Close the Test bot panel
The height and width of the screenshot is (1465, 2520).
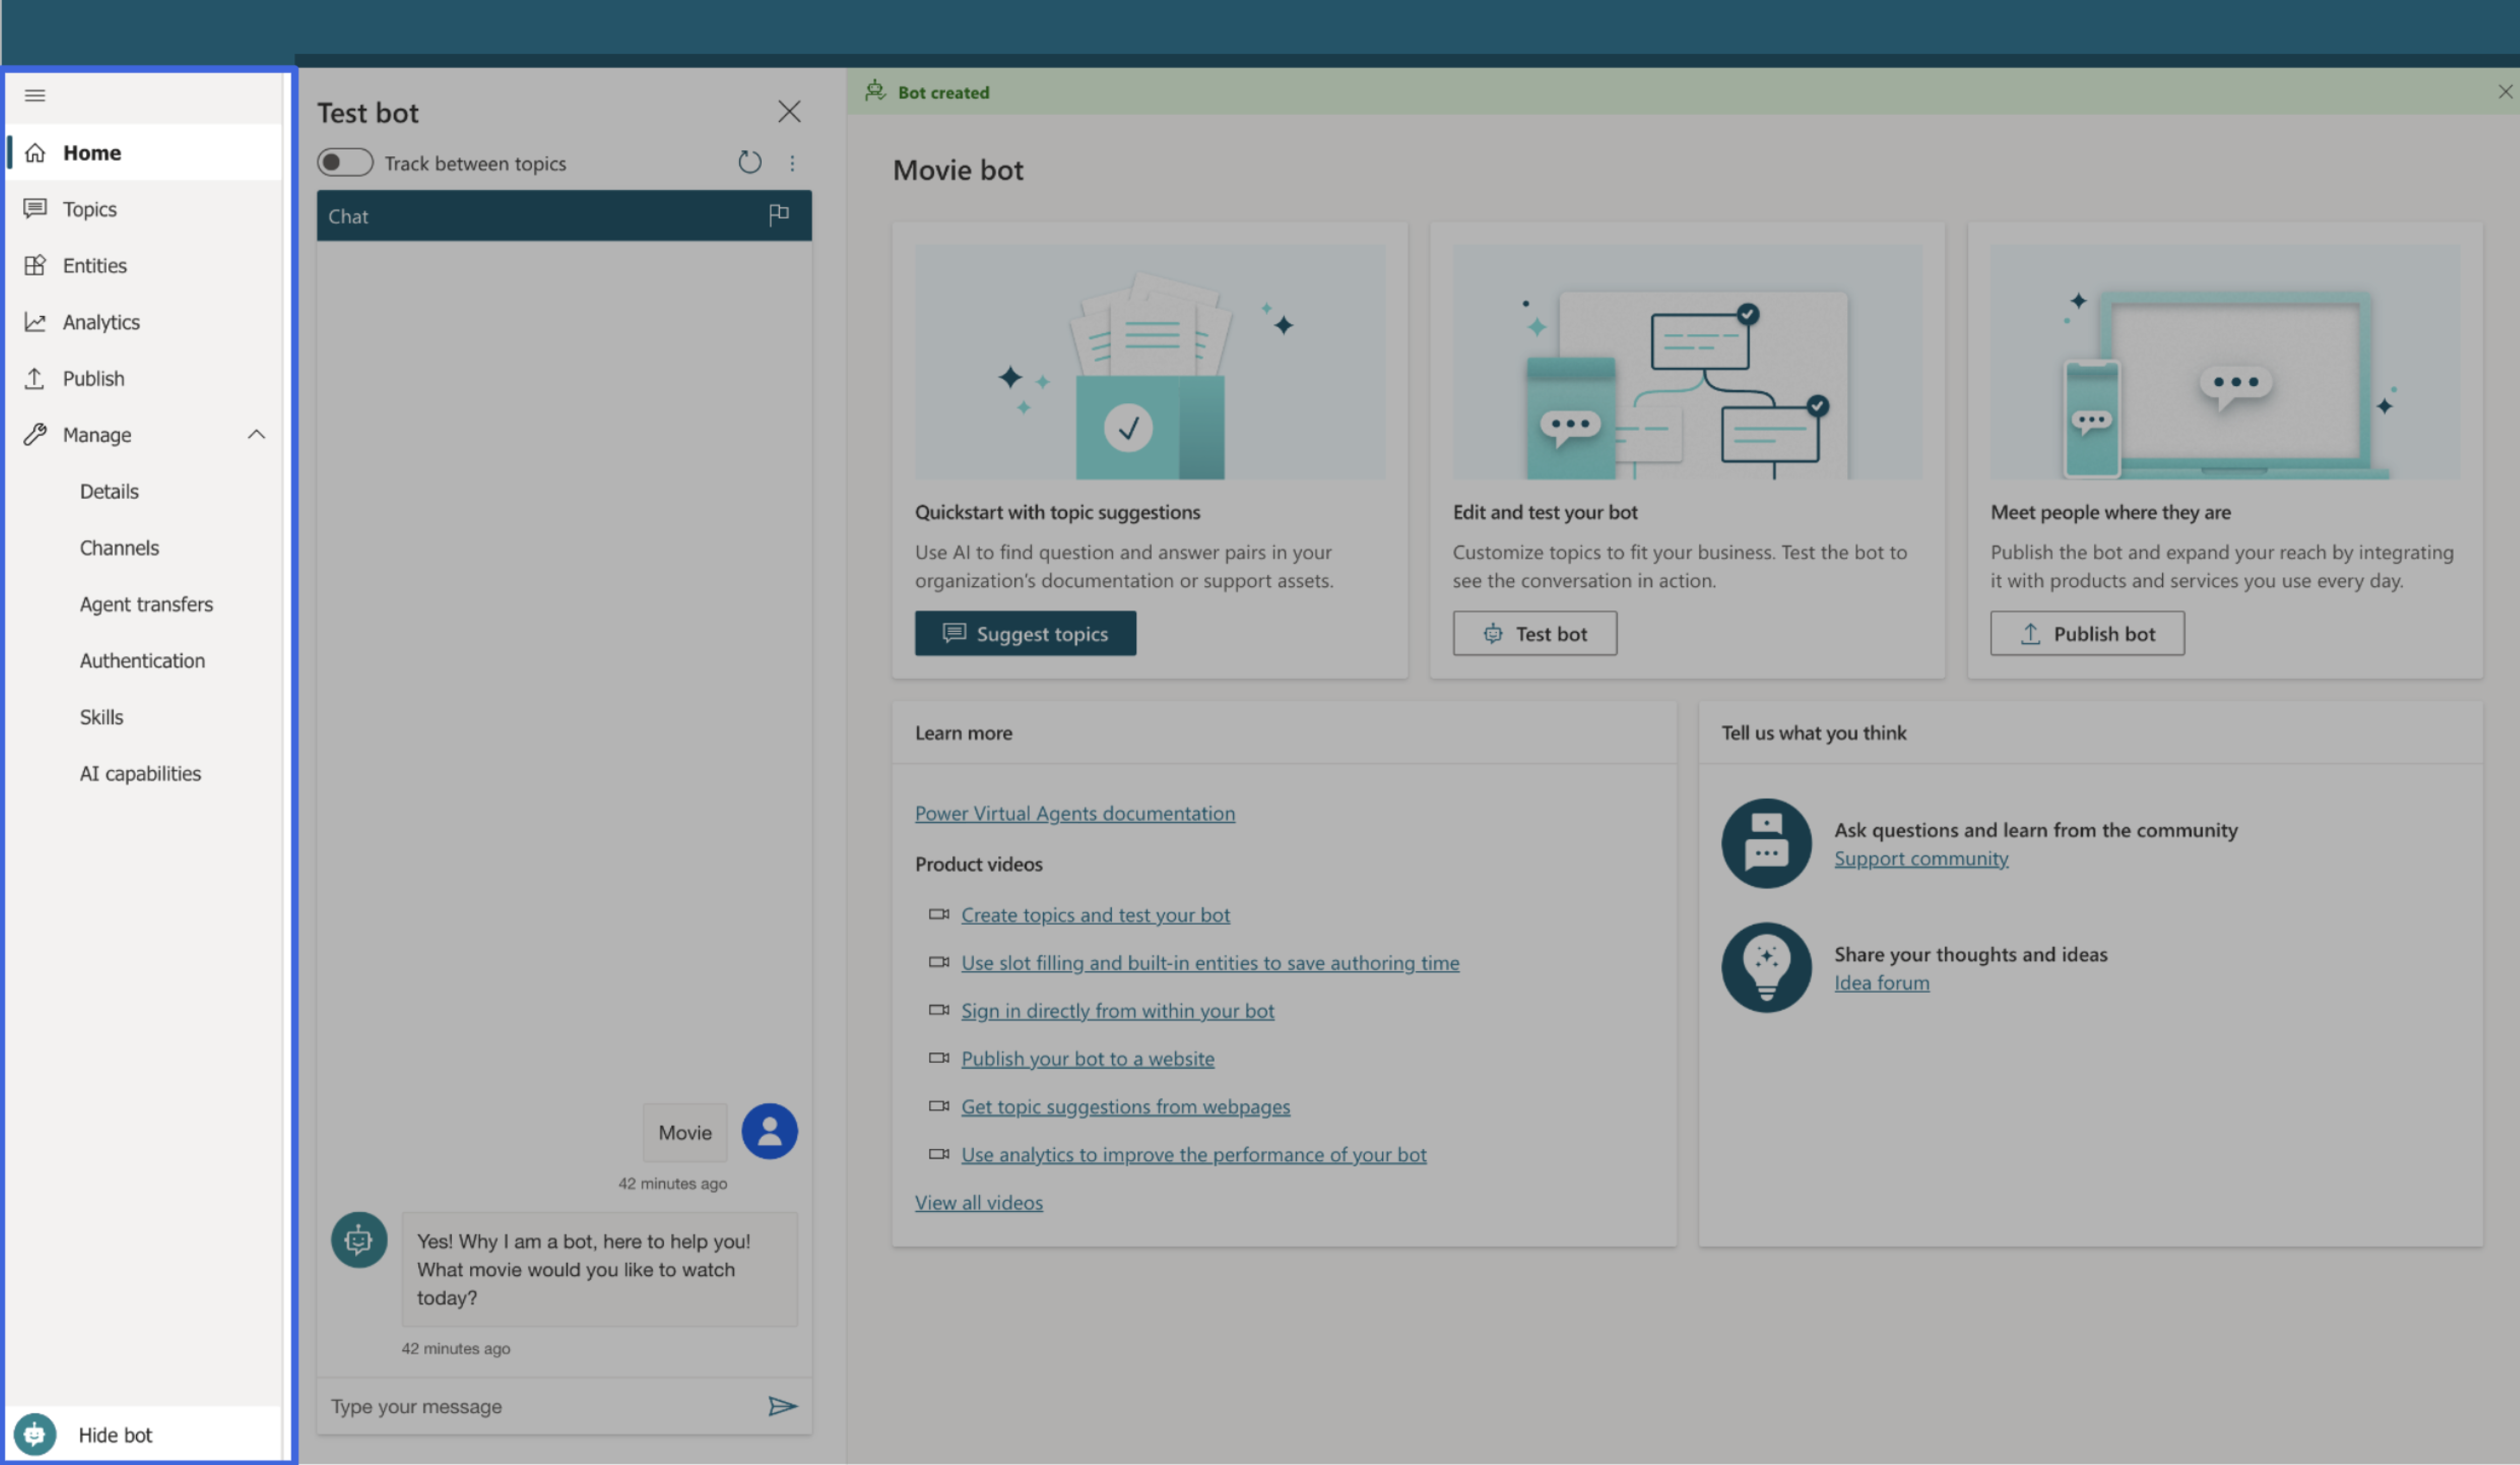tap(789, 111)
